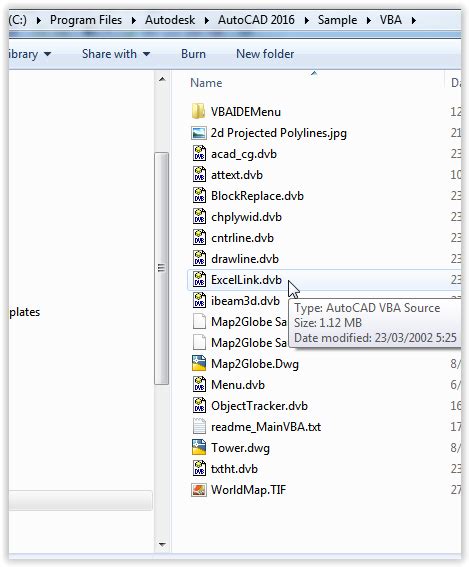This screenshot has width=469, height=567.
Task: Click the chplywid.dvb DVB icon
Action: pos(199,216)
